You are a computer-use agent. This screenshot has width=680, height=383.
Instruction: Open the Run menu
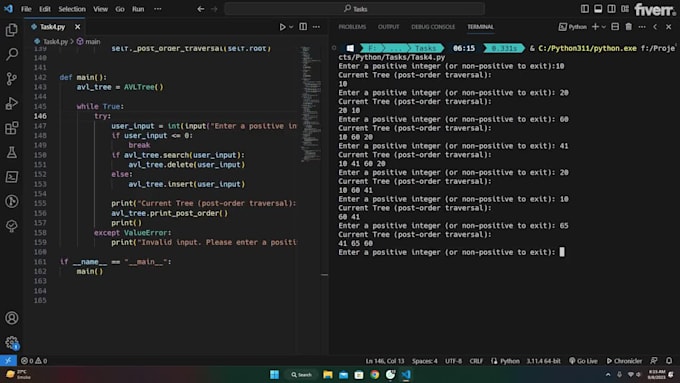(138, 9)
